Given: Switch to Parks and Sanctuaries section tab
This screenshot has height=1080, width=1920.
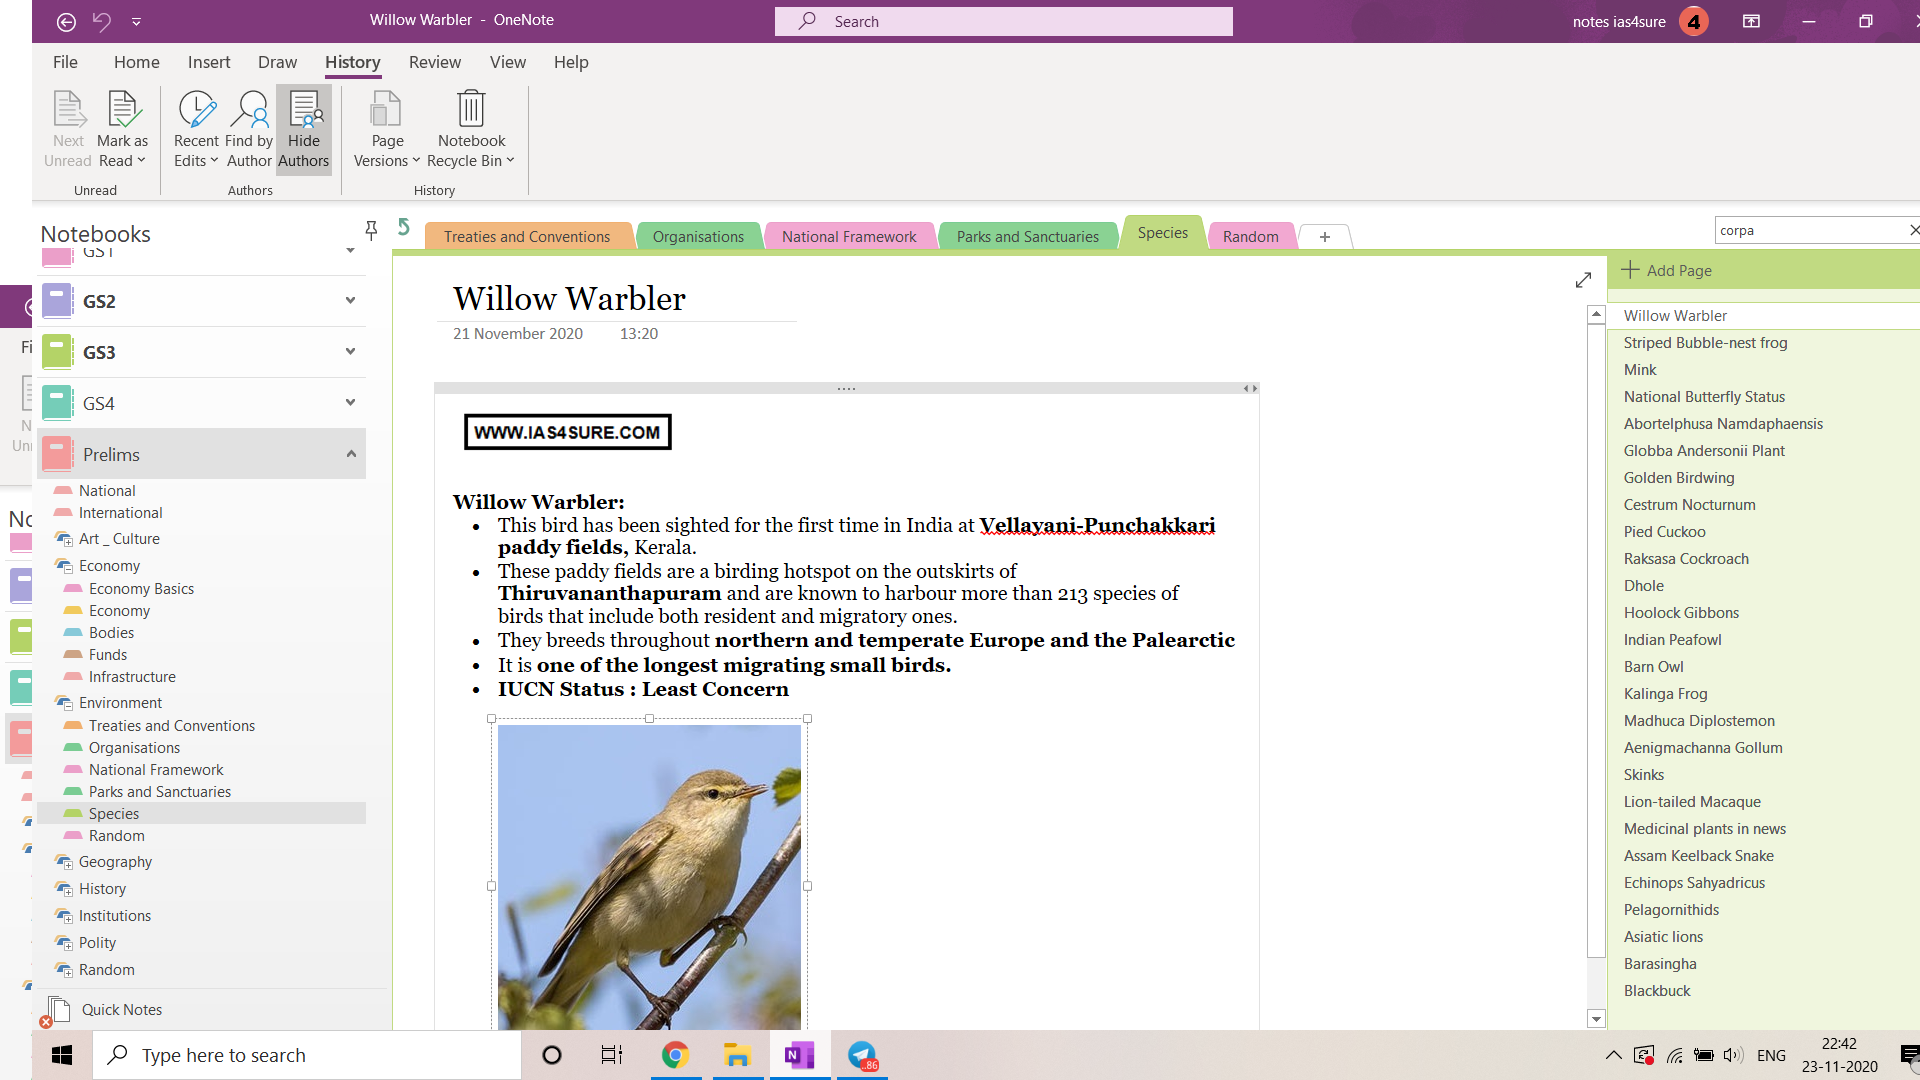Looking at the screenshot, I should tap(1027, 237).
